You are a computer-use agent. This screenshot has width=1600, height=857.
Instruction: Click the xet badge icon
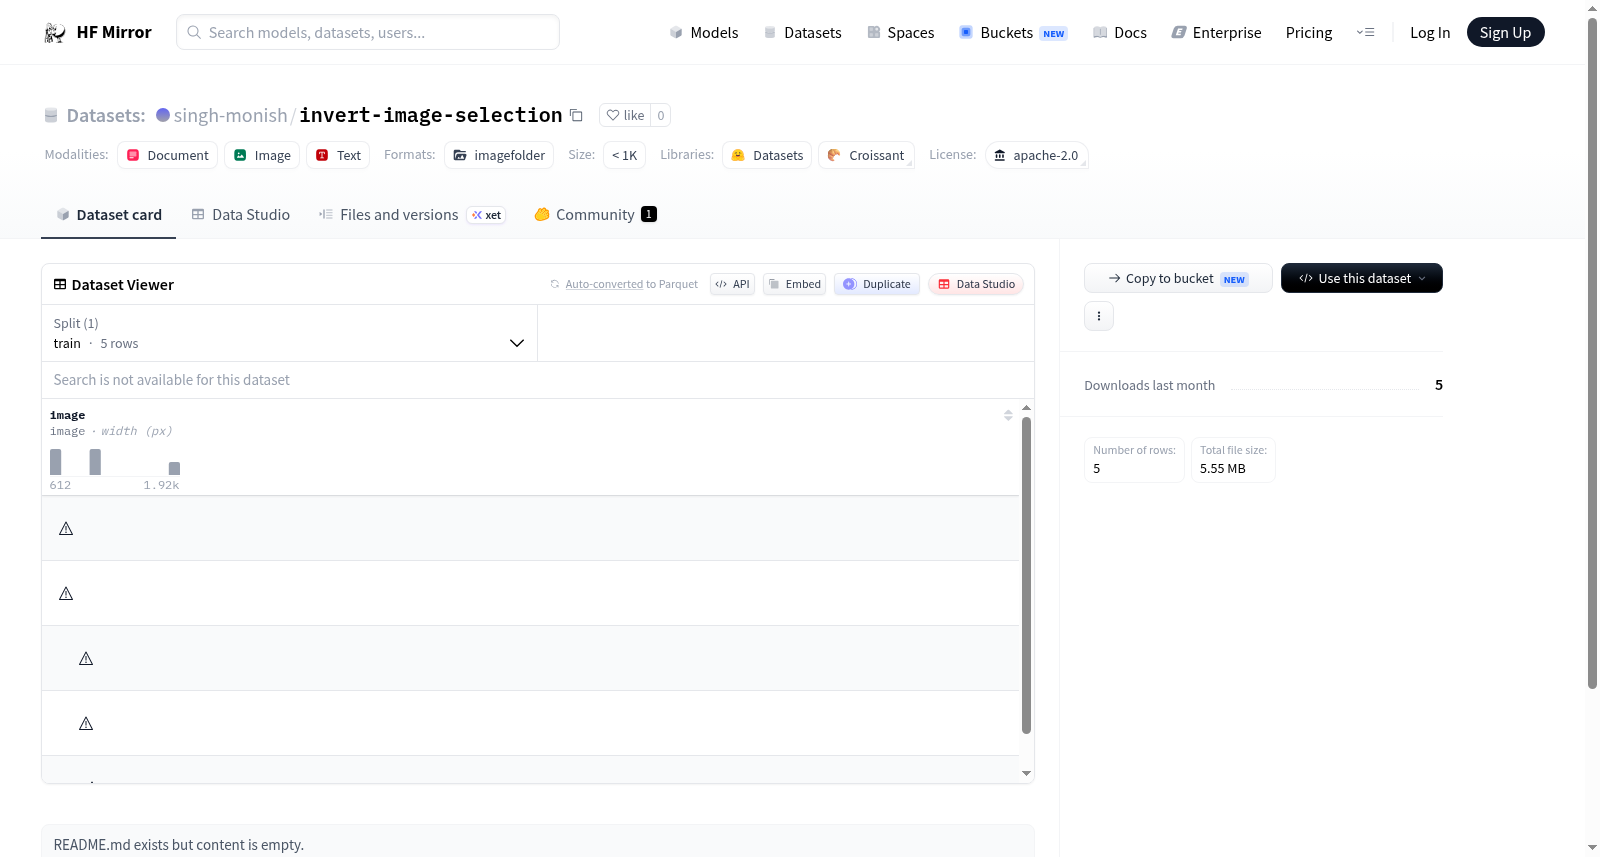point(487,215)
